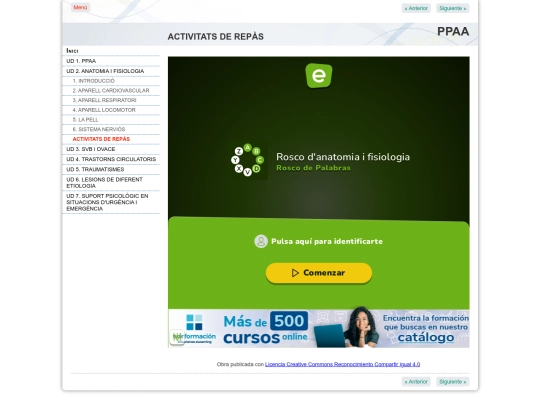The width and height of the screenshot is (540, 405).
Task: Click the blue squares formación logo in the banner
Action: tap(194, 322)
